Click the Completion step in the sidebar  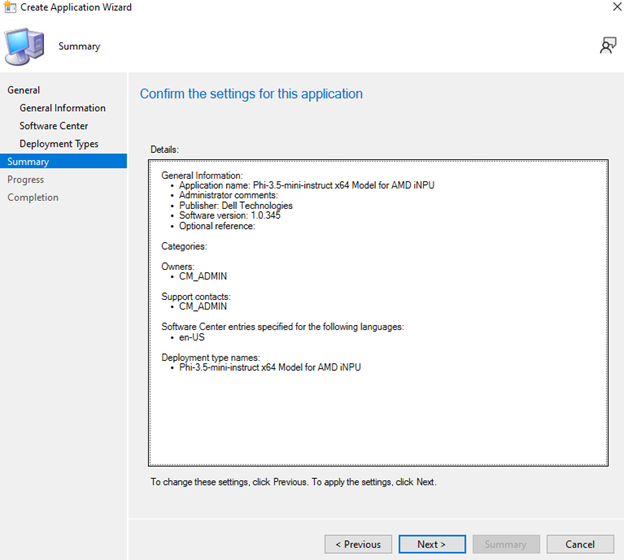coord(33,198)
